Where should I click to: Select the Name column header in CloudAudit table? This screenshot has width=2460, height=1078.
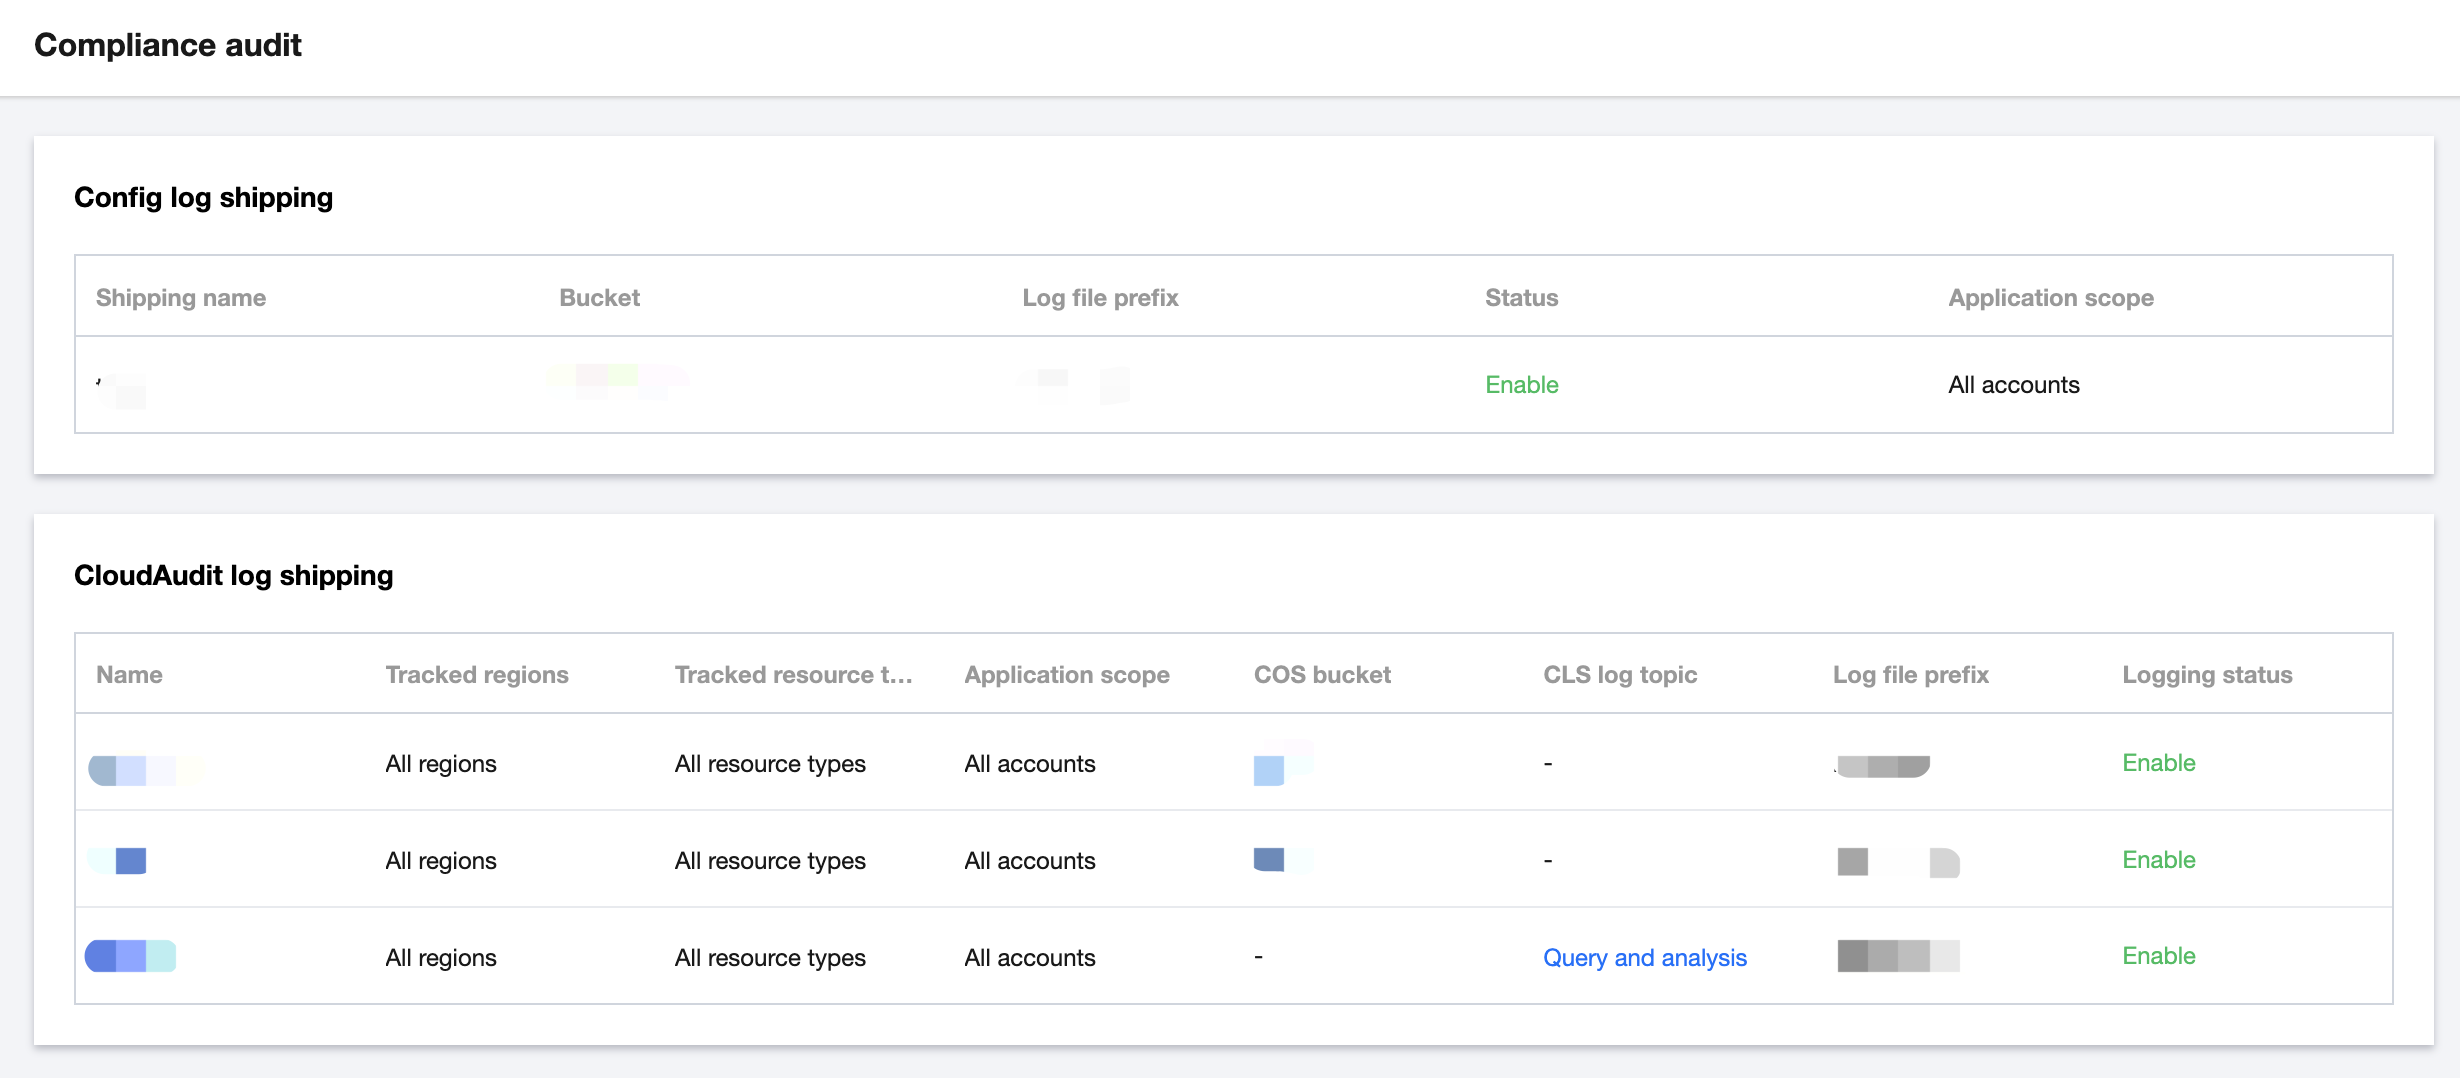[129, 675]
